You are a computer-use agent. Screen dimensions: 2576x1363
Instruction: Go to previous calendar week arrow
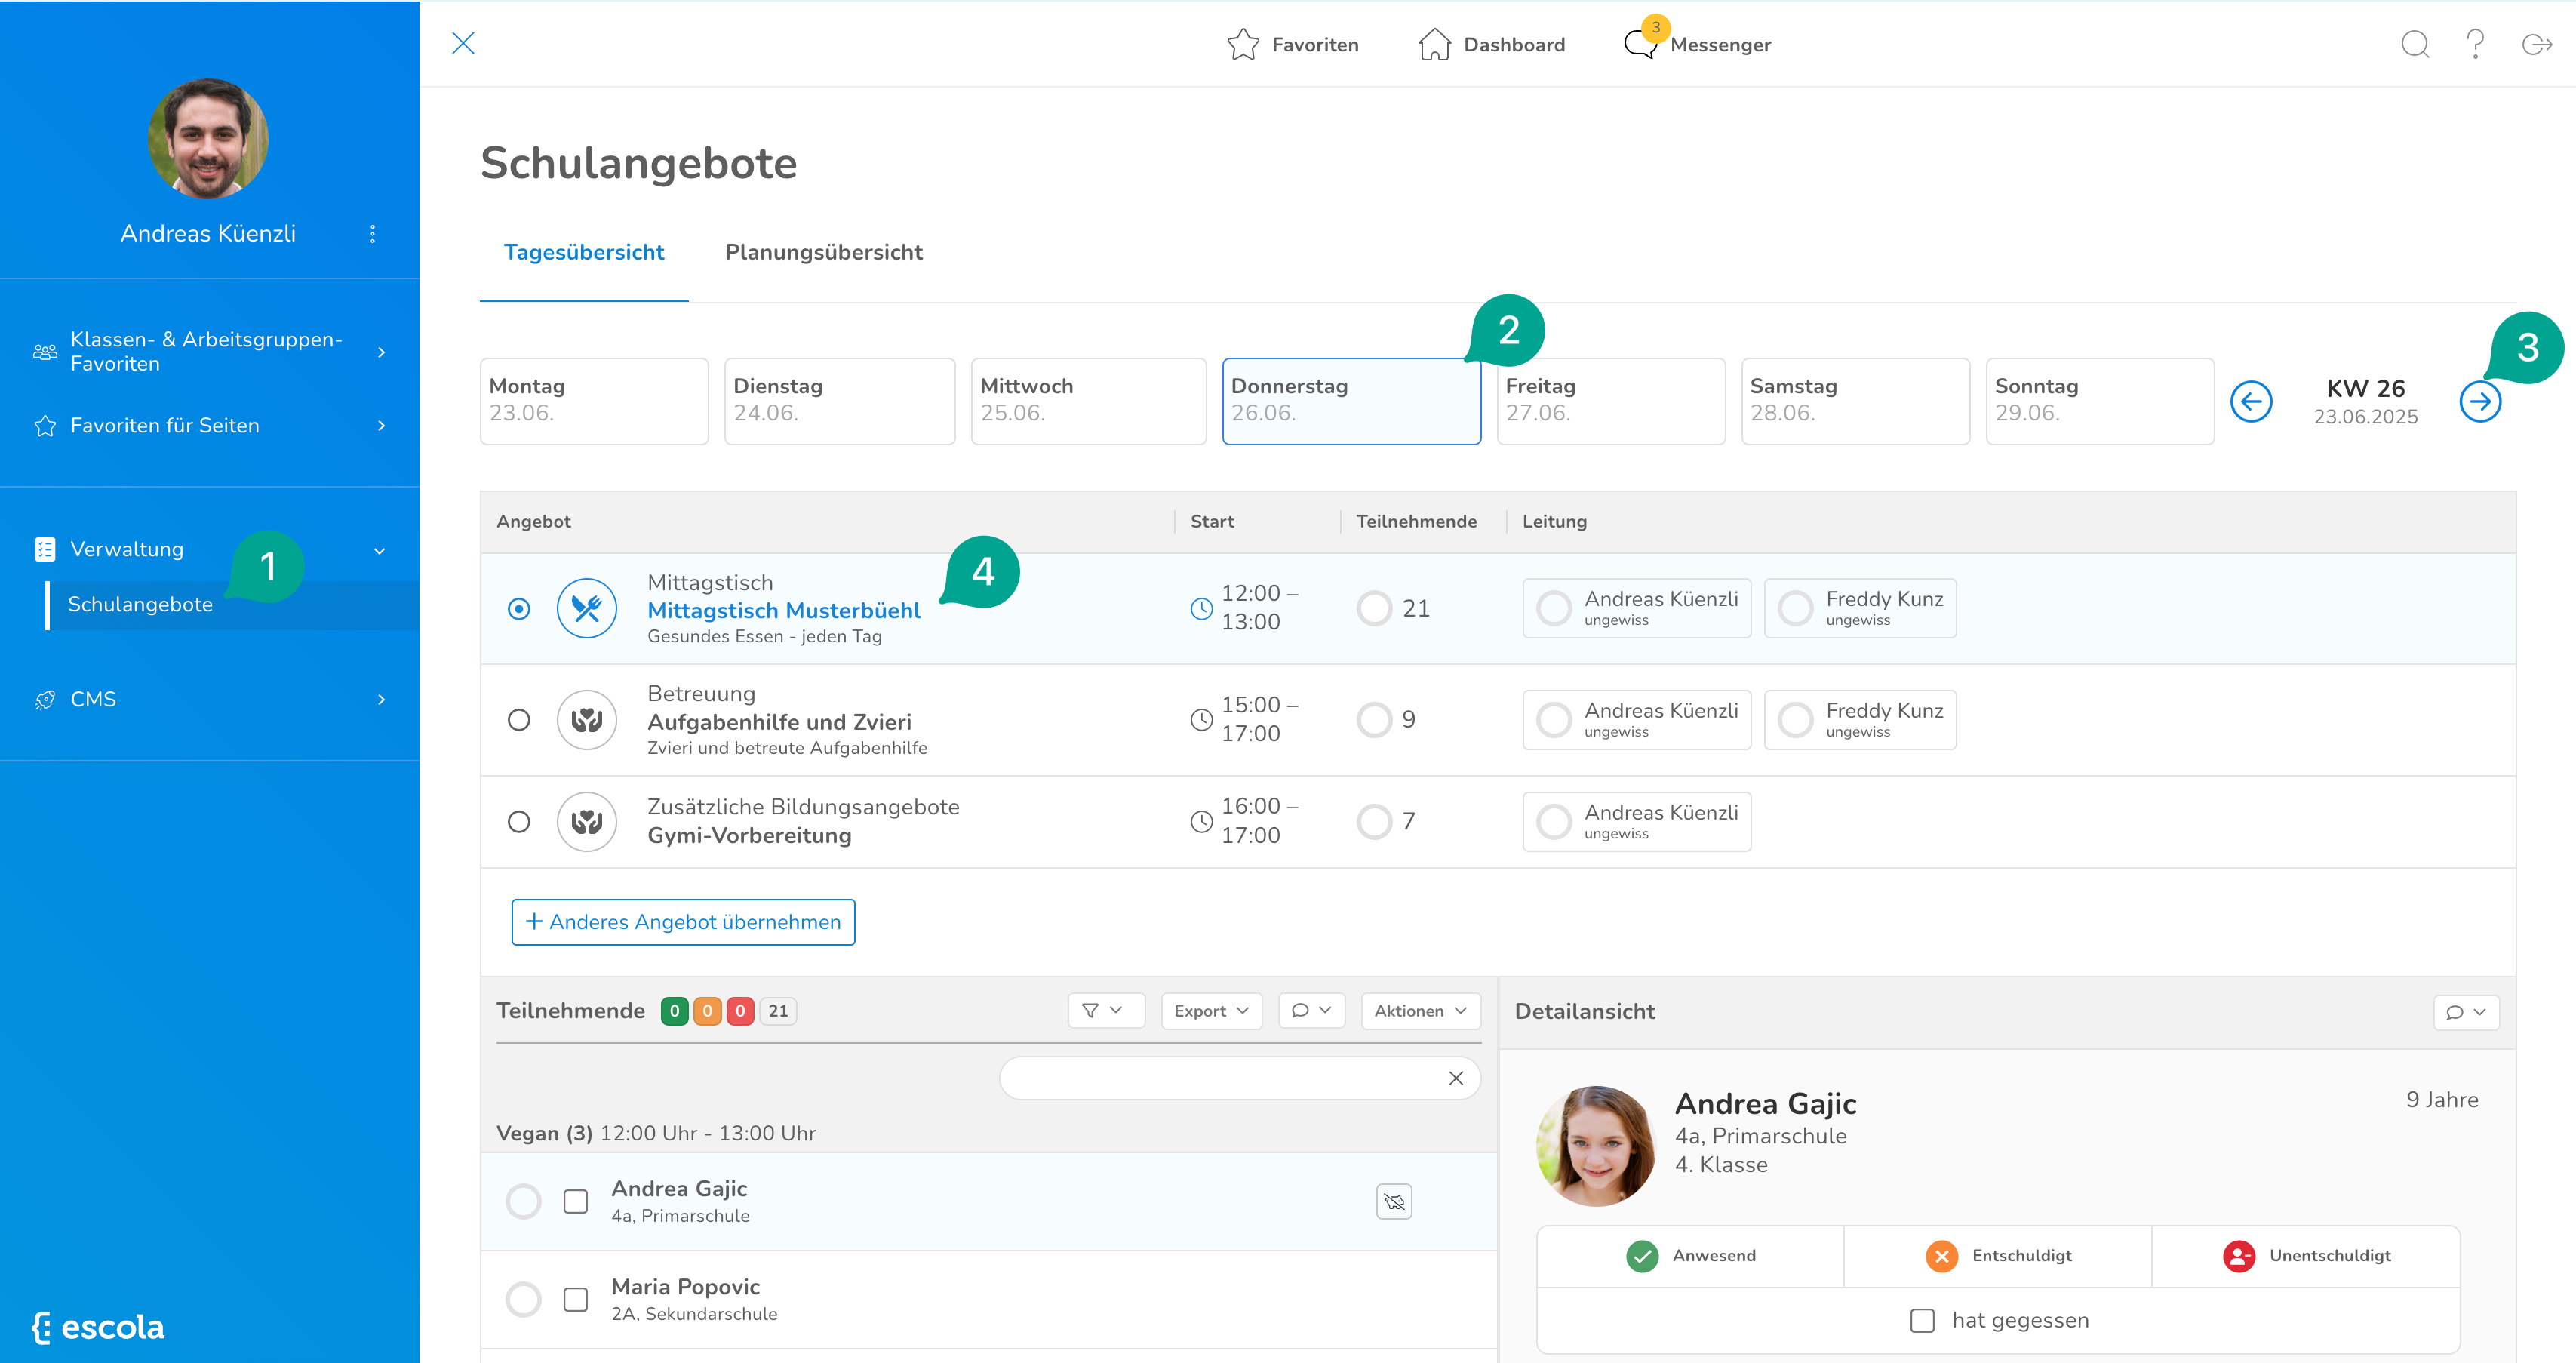(2251, 402)
